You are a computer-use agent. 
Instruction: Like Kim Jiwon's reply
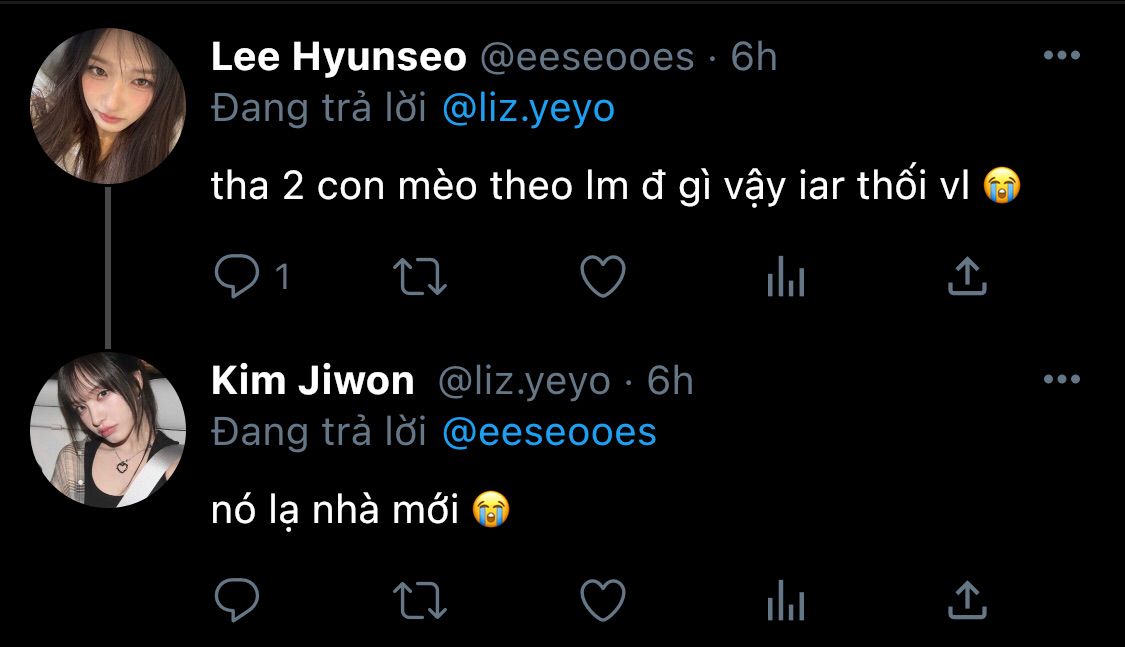(x=603, y=600)
